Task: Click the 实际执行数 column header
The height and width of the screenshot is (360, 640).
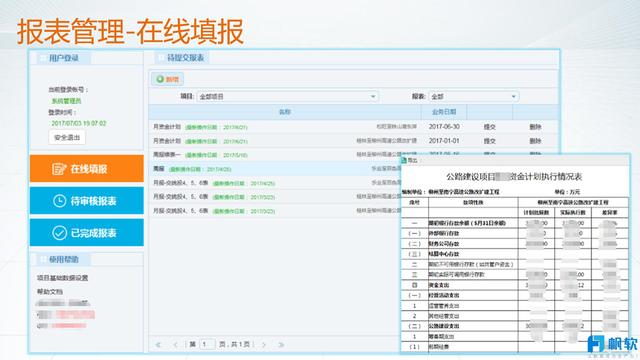Action: 573,213
